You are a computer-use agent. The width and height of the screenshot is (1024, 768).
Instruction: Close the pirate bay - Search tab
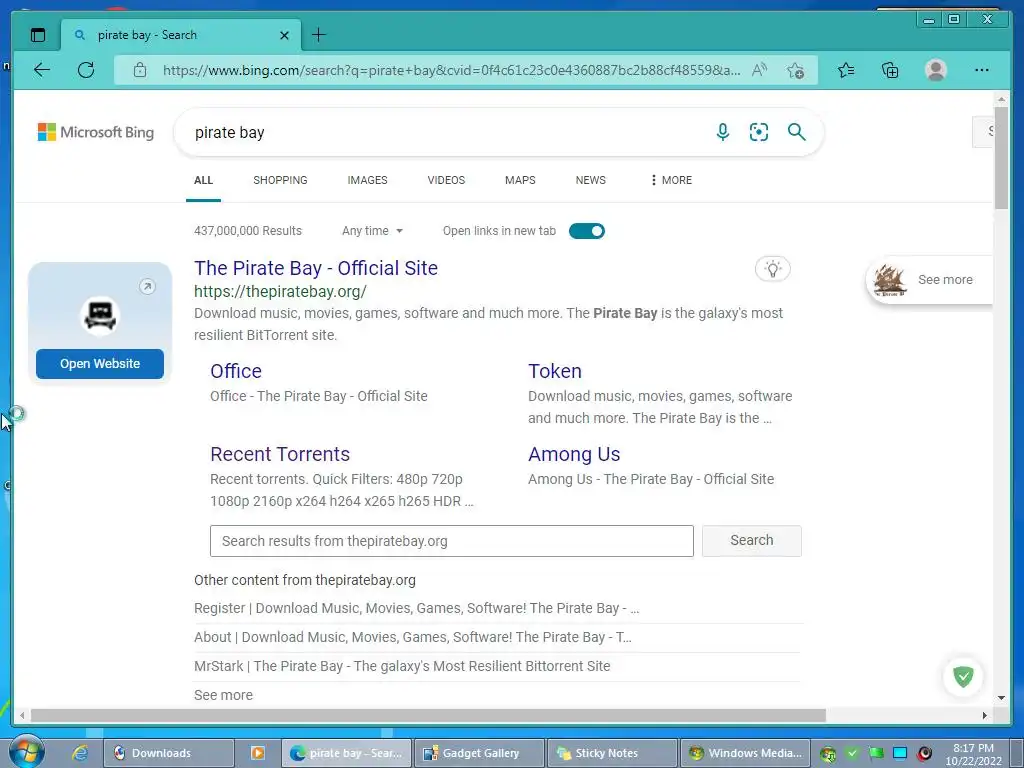click(284, 35)
